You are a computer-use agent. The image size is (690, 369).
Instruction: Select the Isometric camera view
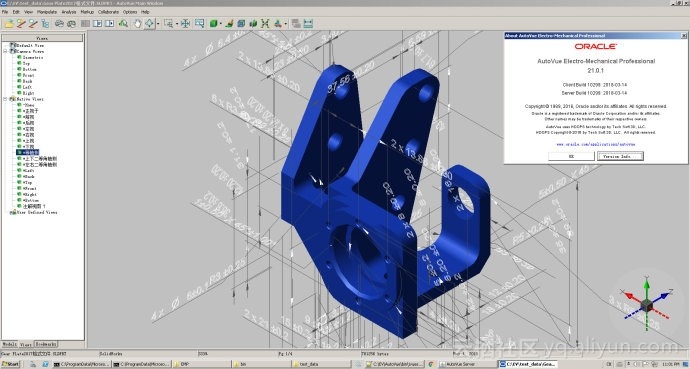[33, 57]
